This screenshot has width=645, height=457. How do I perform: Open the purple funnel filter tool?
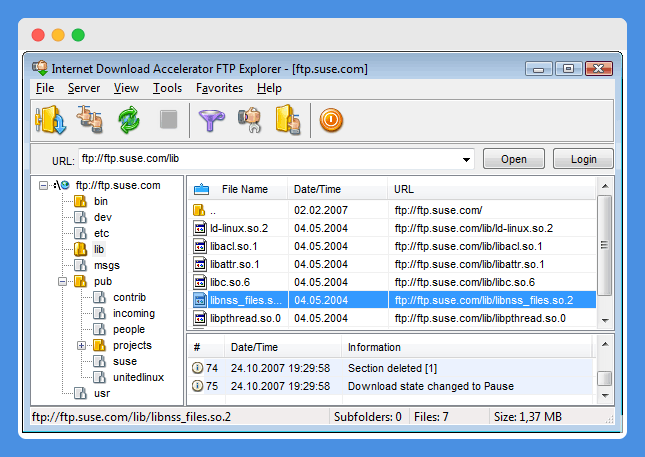click(211, 120)
